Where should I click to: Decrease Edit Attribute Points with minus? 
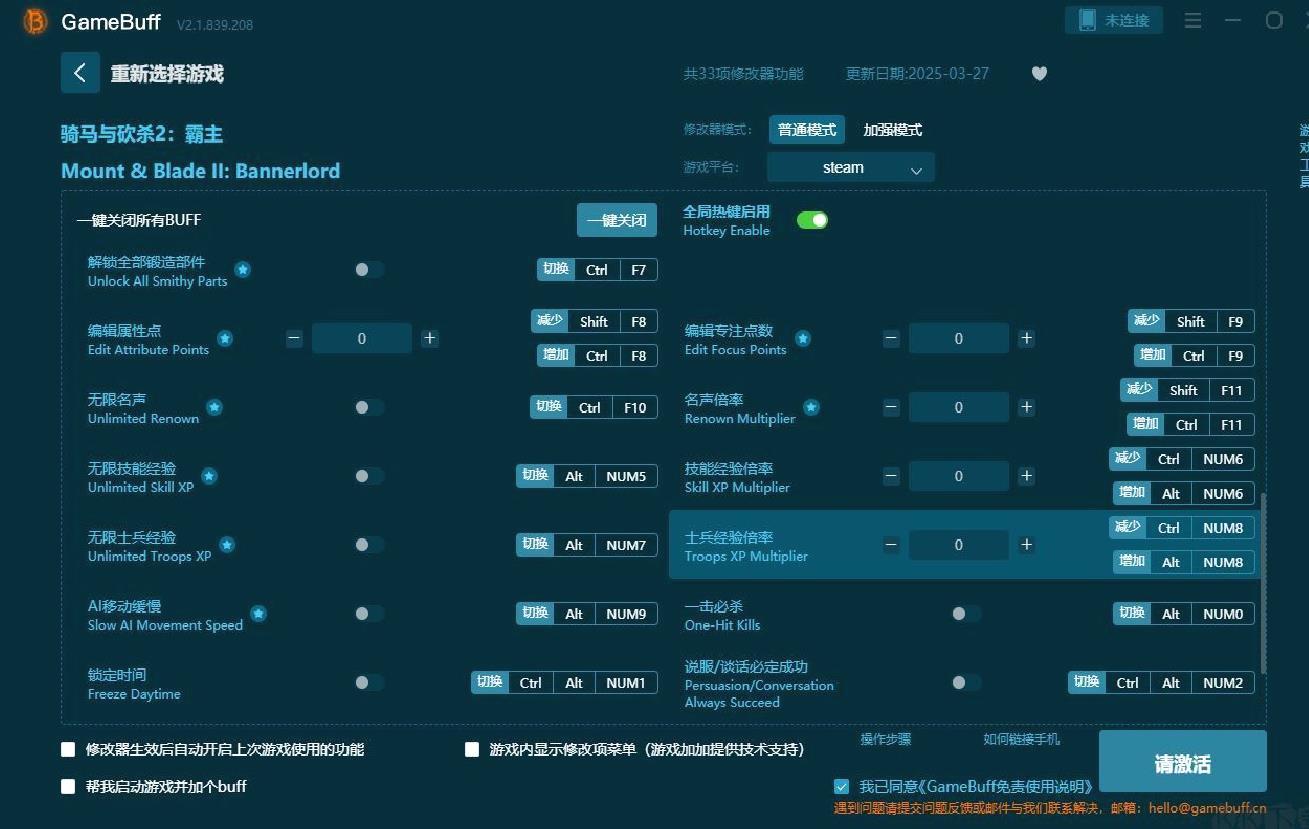[294, 338]
